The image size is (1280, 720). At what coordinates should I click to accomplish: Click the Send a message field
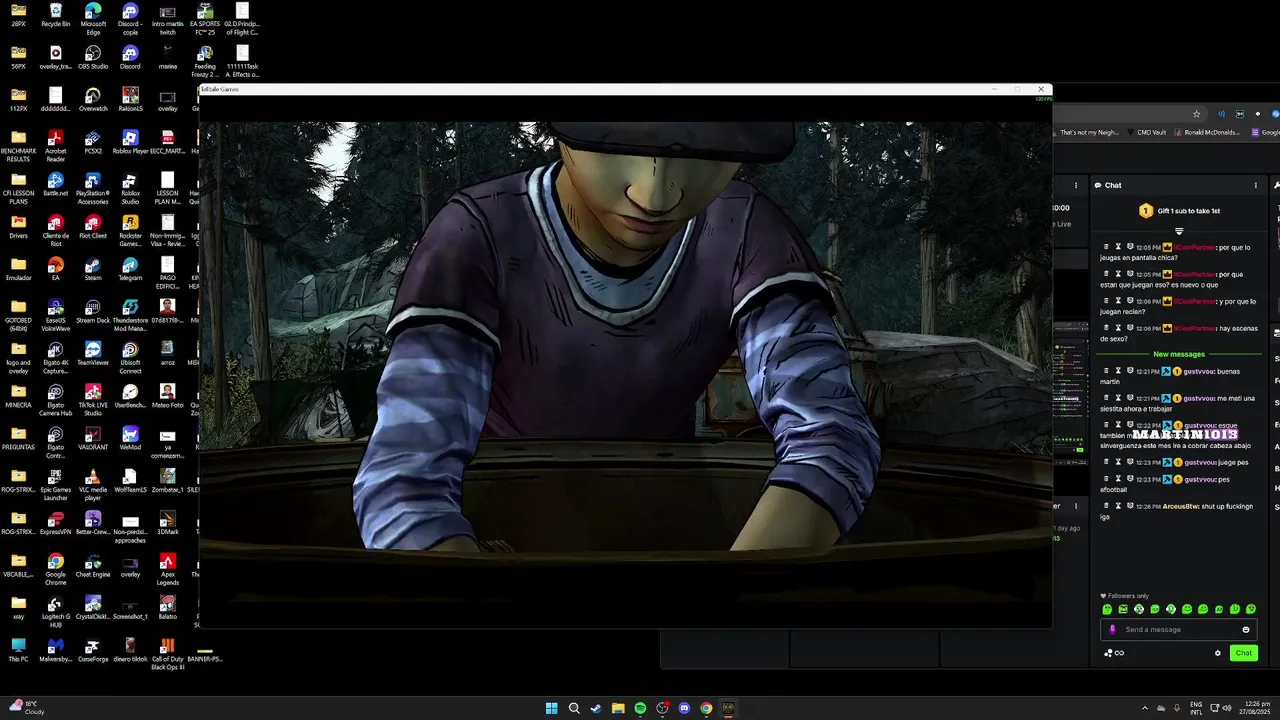pos(1177,629)
